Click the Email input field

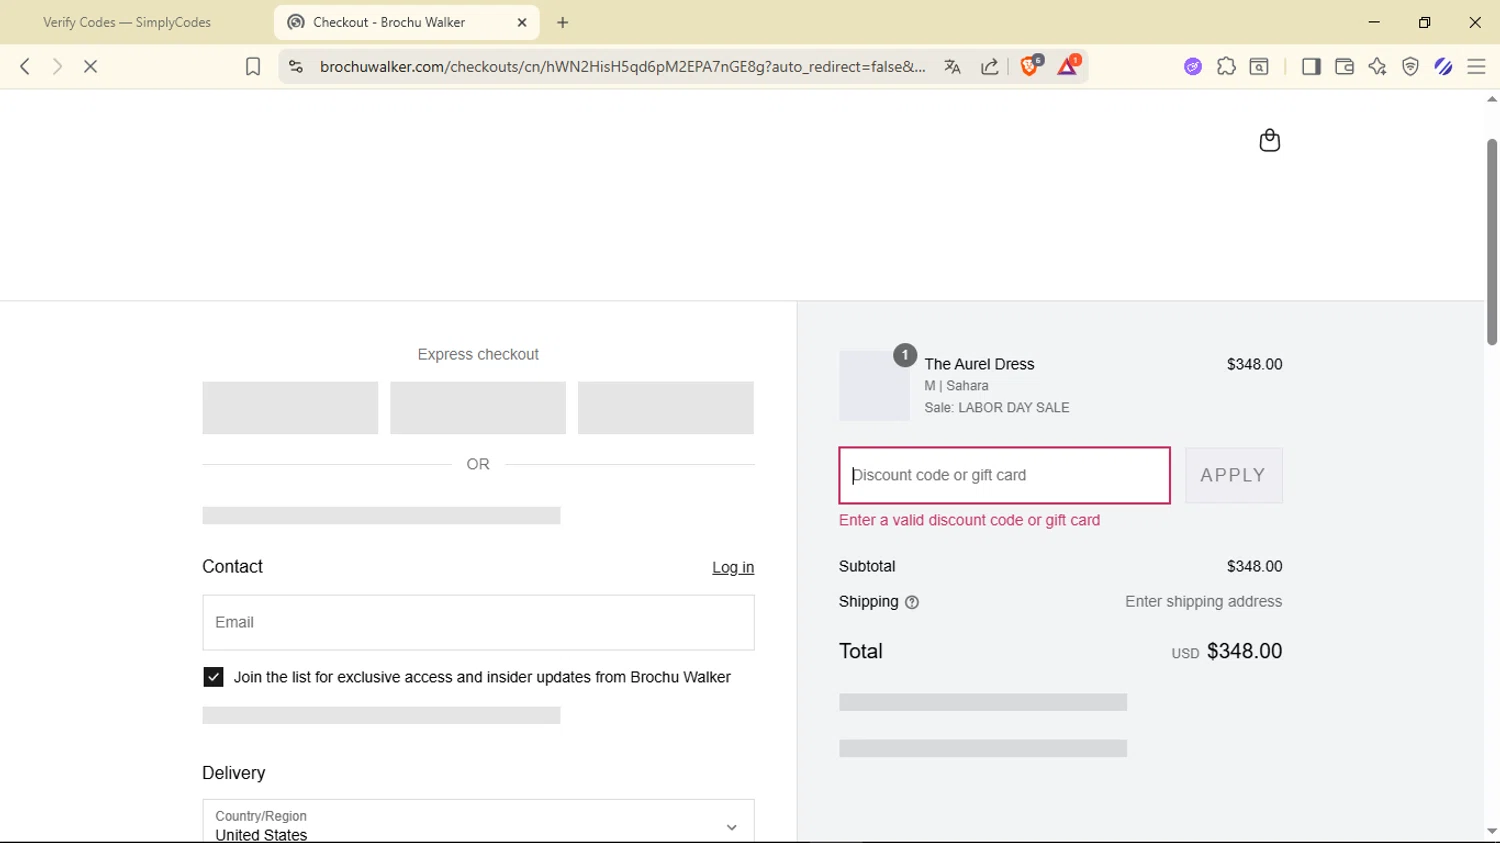478,622
